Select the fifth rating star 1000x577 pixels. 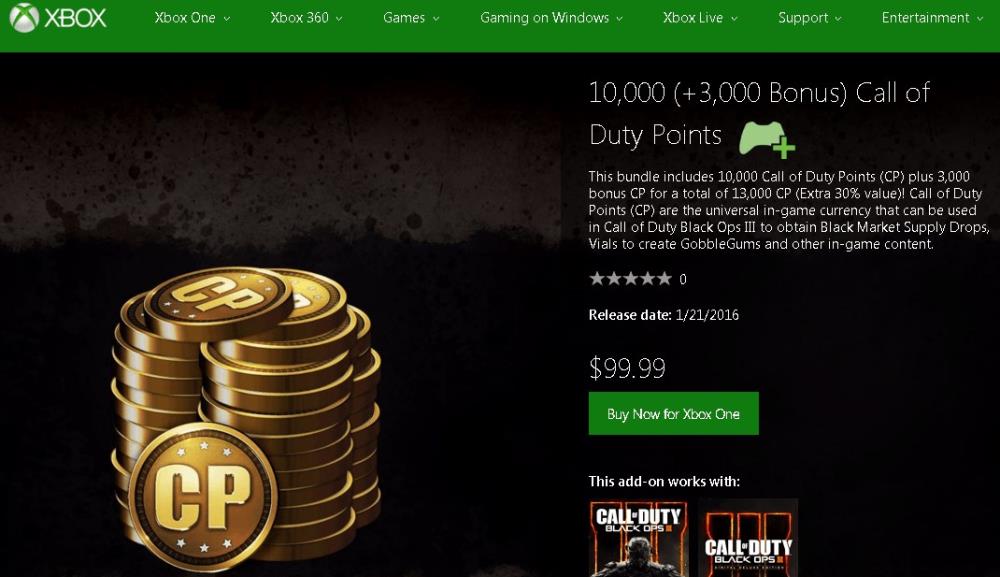click(664, 279)
